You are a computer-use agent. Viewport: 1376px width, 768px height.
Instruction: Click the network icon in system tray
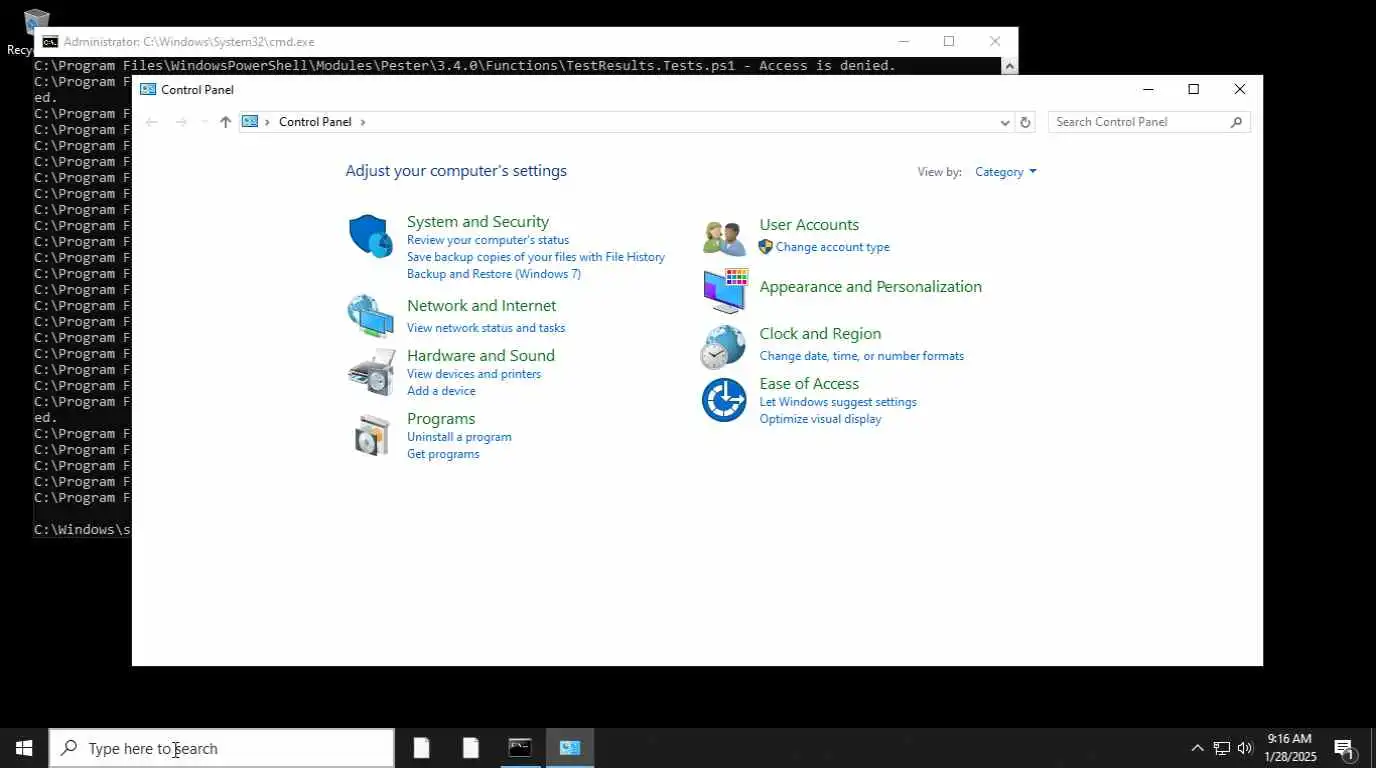point(1221,748)
